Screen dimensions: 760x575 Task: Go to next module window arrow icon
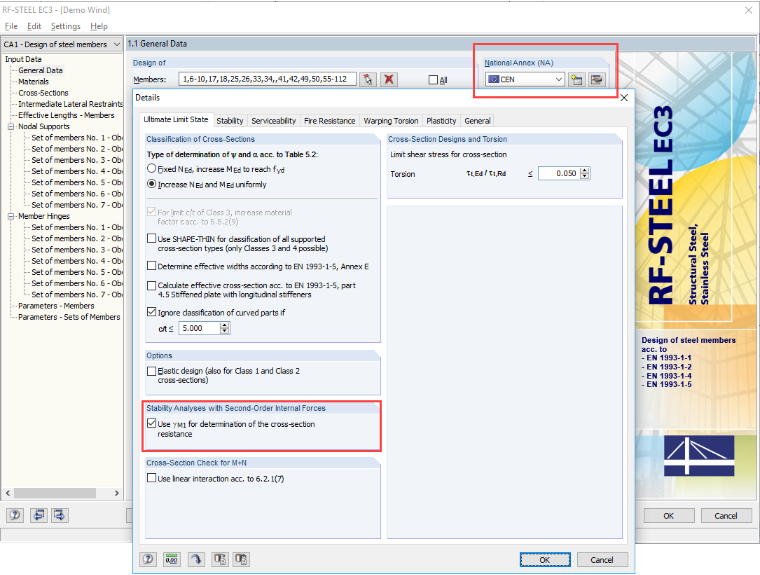tap(60, 515)
